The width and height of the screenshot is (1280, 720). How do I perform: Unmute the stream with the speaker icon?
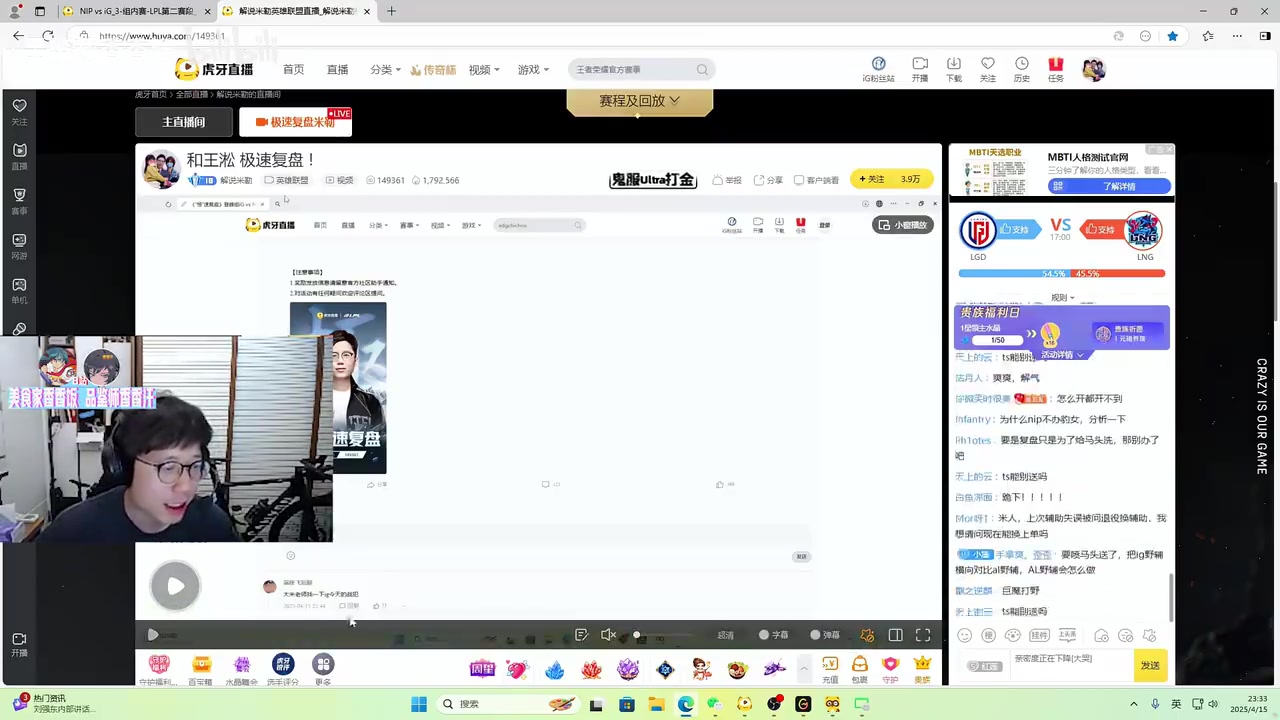tap(608, 635)
